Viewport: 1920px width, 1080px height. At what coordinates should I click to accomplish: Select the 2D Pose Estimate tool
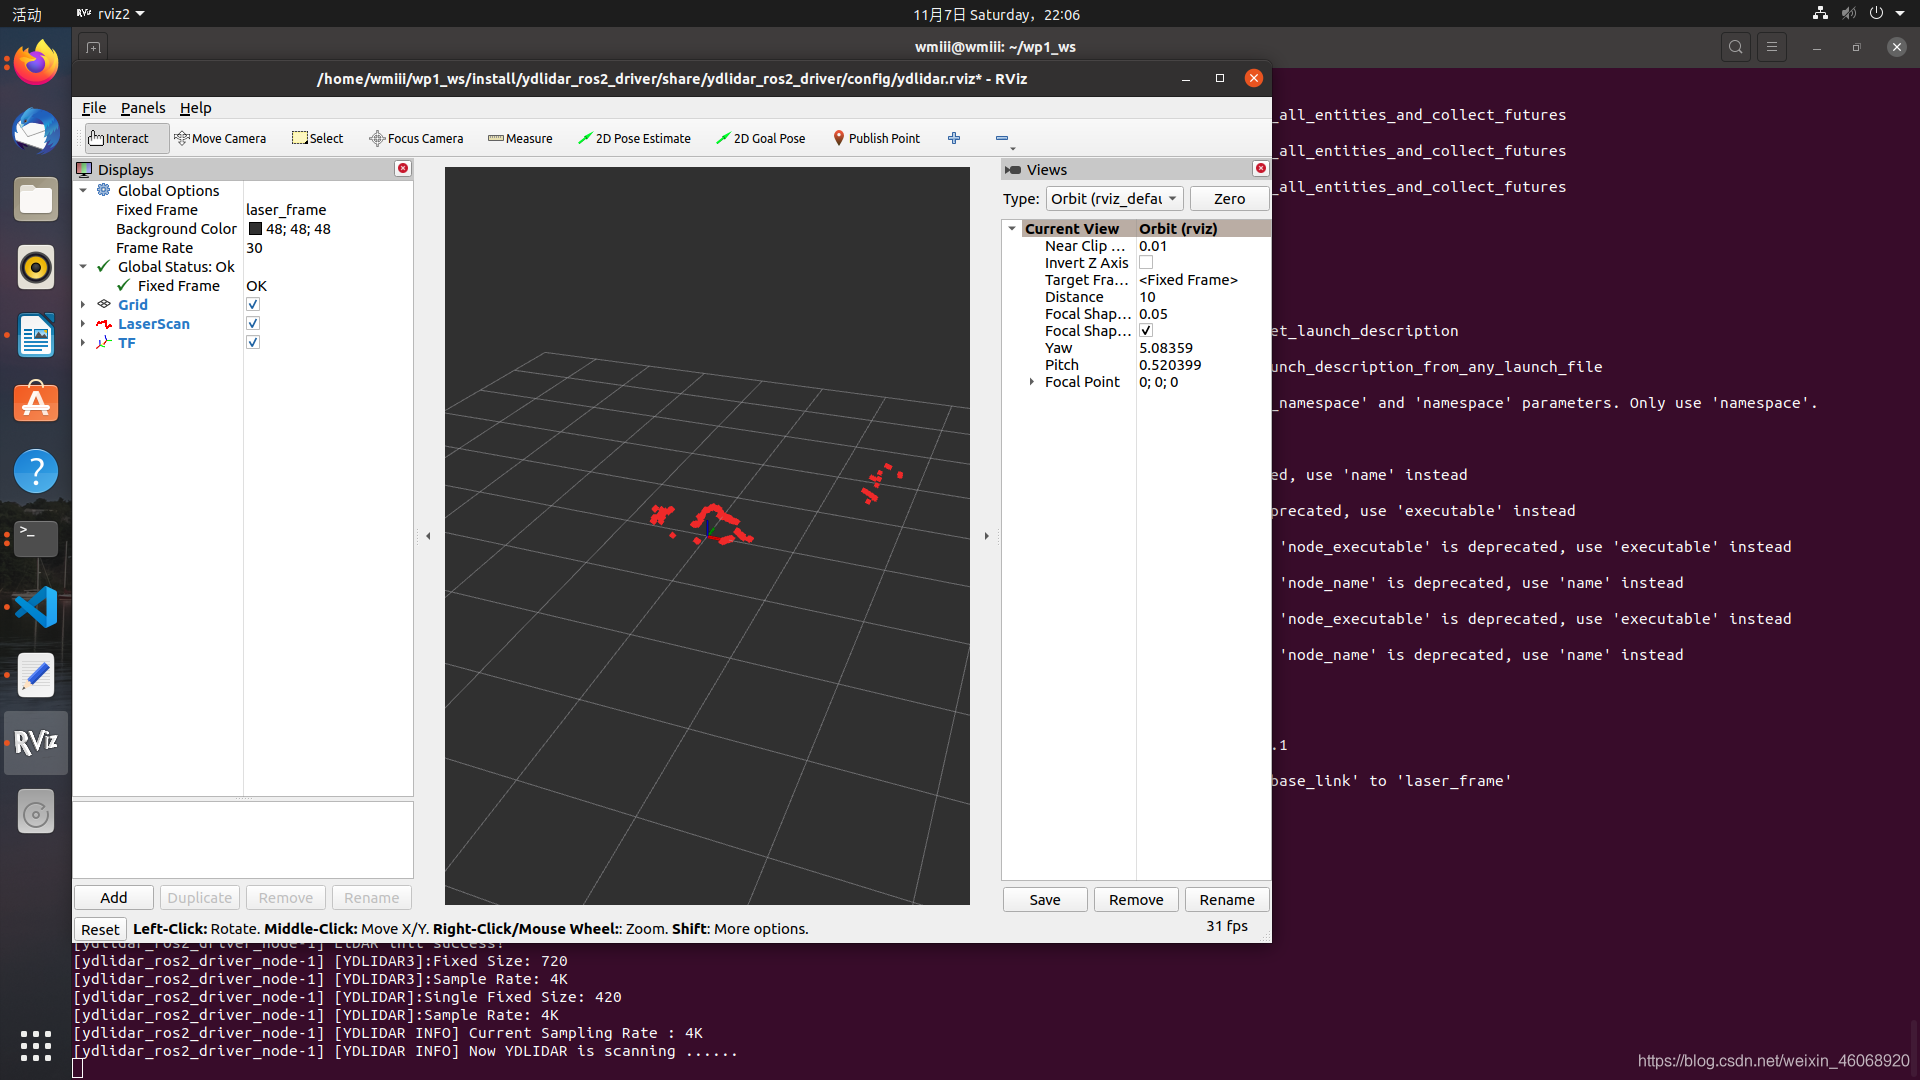(634, 138)
